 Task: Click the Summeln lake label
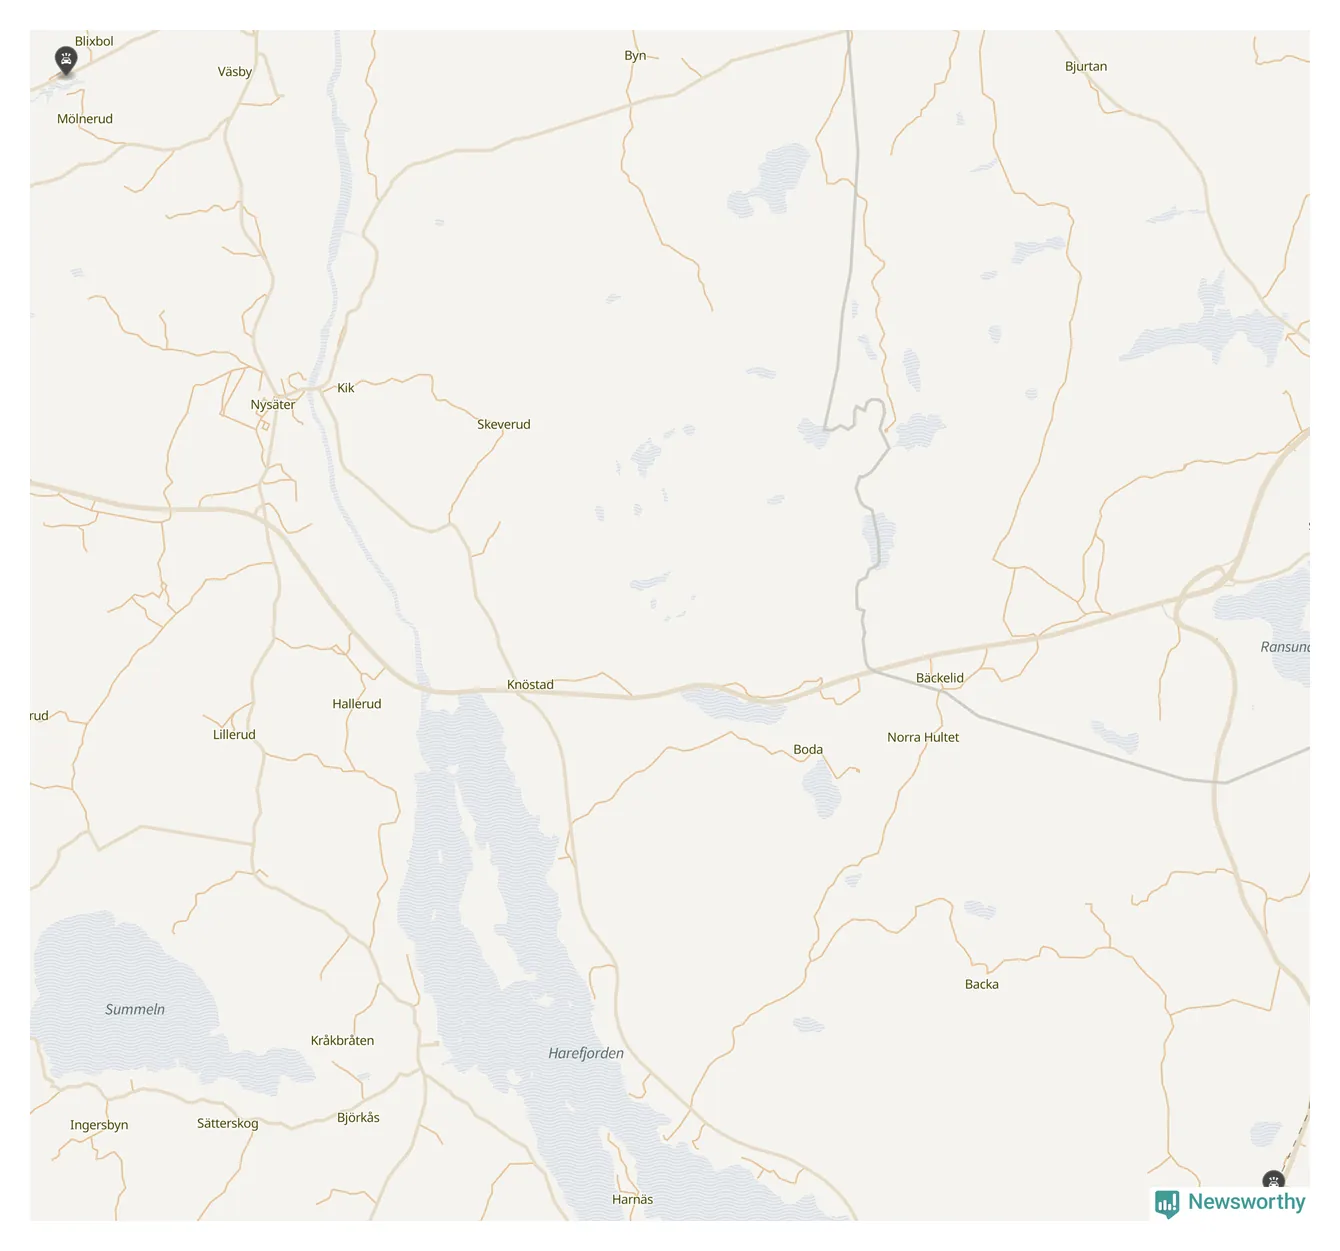tap(135, 1009)
